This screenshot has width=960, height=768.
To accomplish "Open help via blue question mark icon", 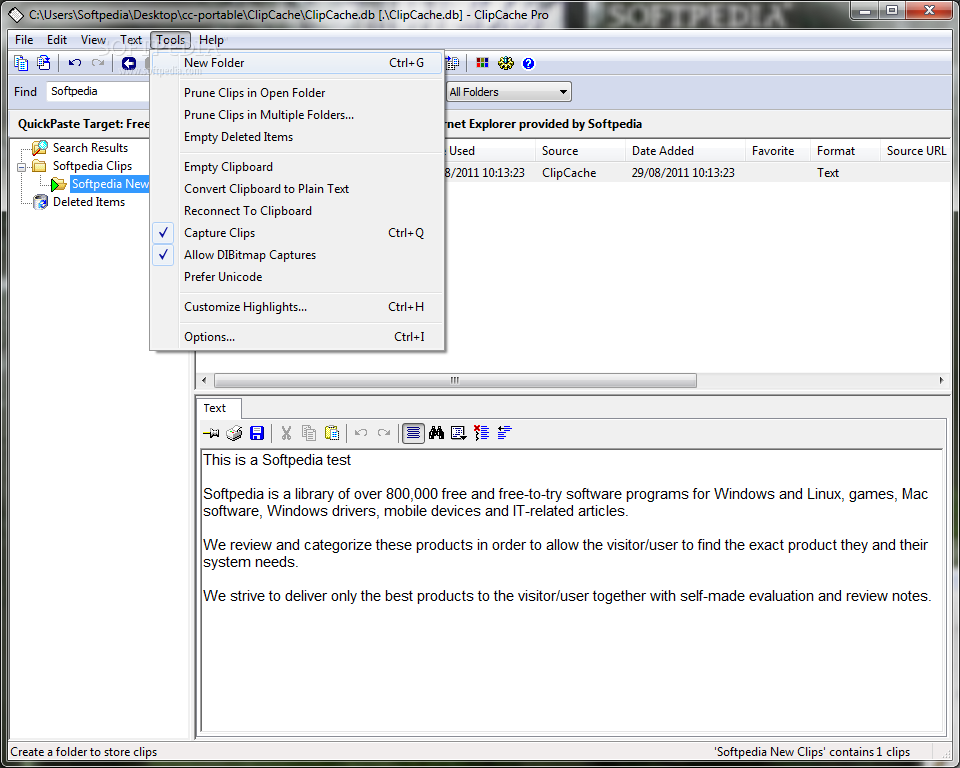I will click(x=528, y=63).
